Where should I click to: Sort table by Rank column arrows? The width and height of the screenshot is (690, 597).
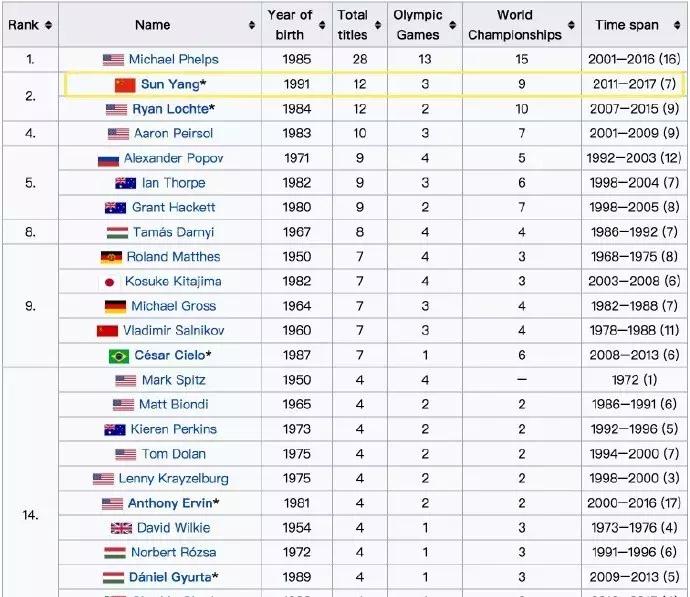(x=48, y=25)
